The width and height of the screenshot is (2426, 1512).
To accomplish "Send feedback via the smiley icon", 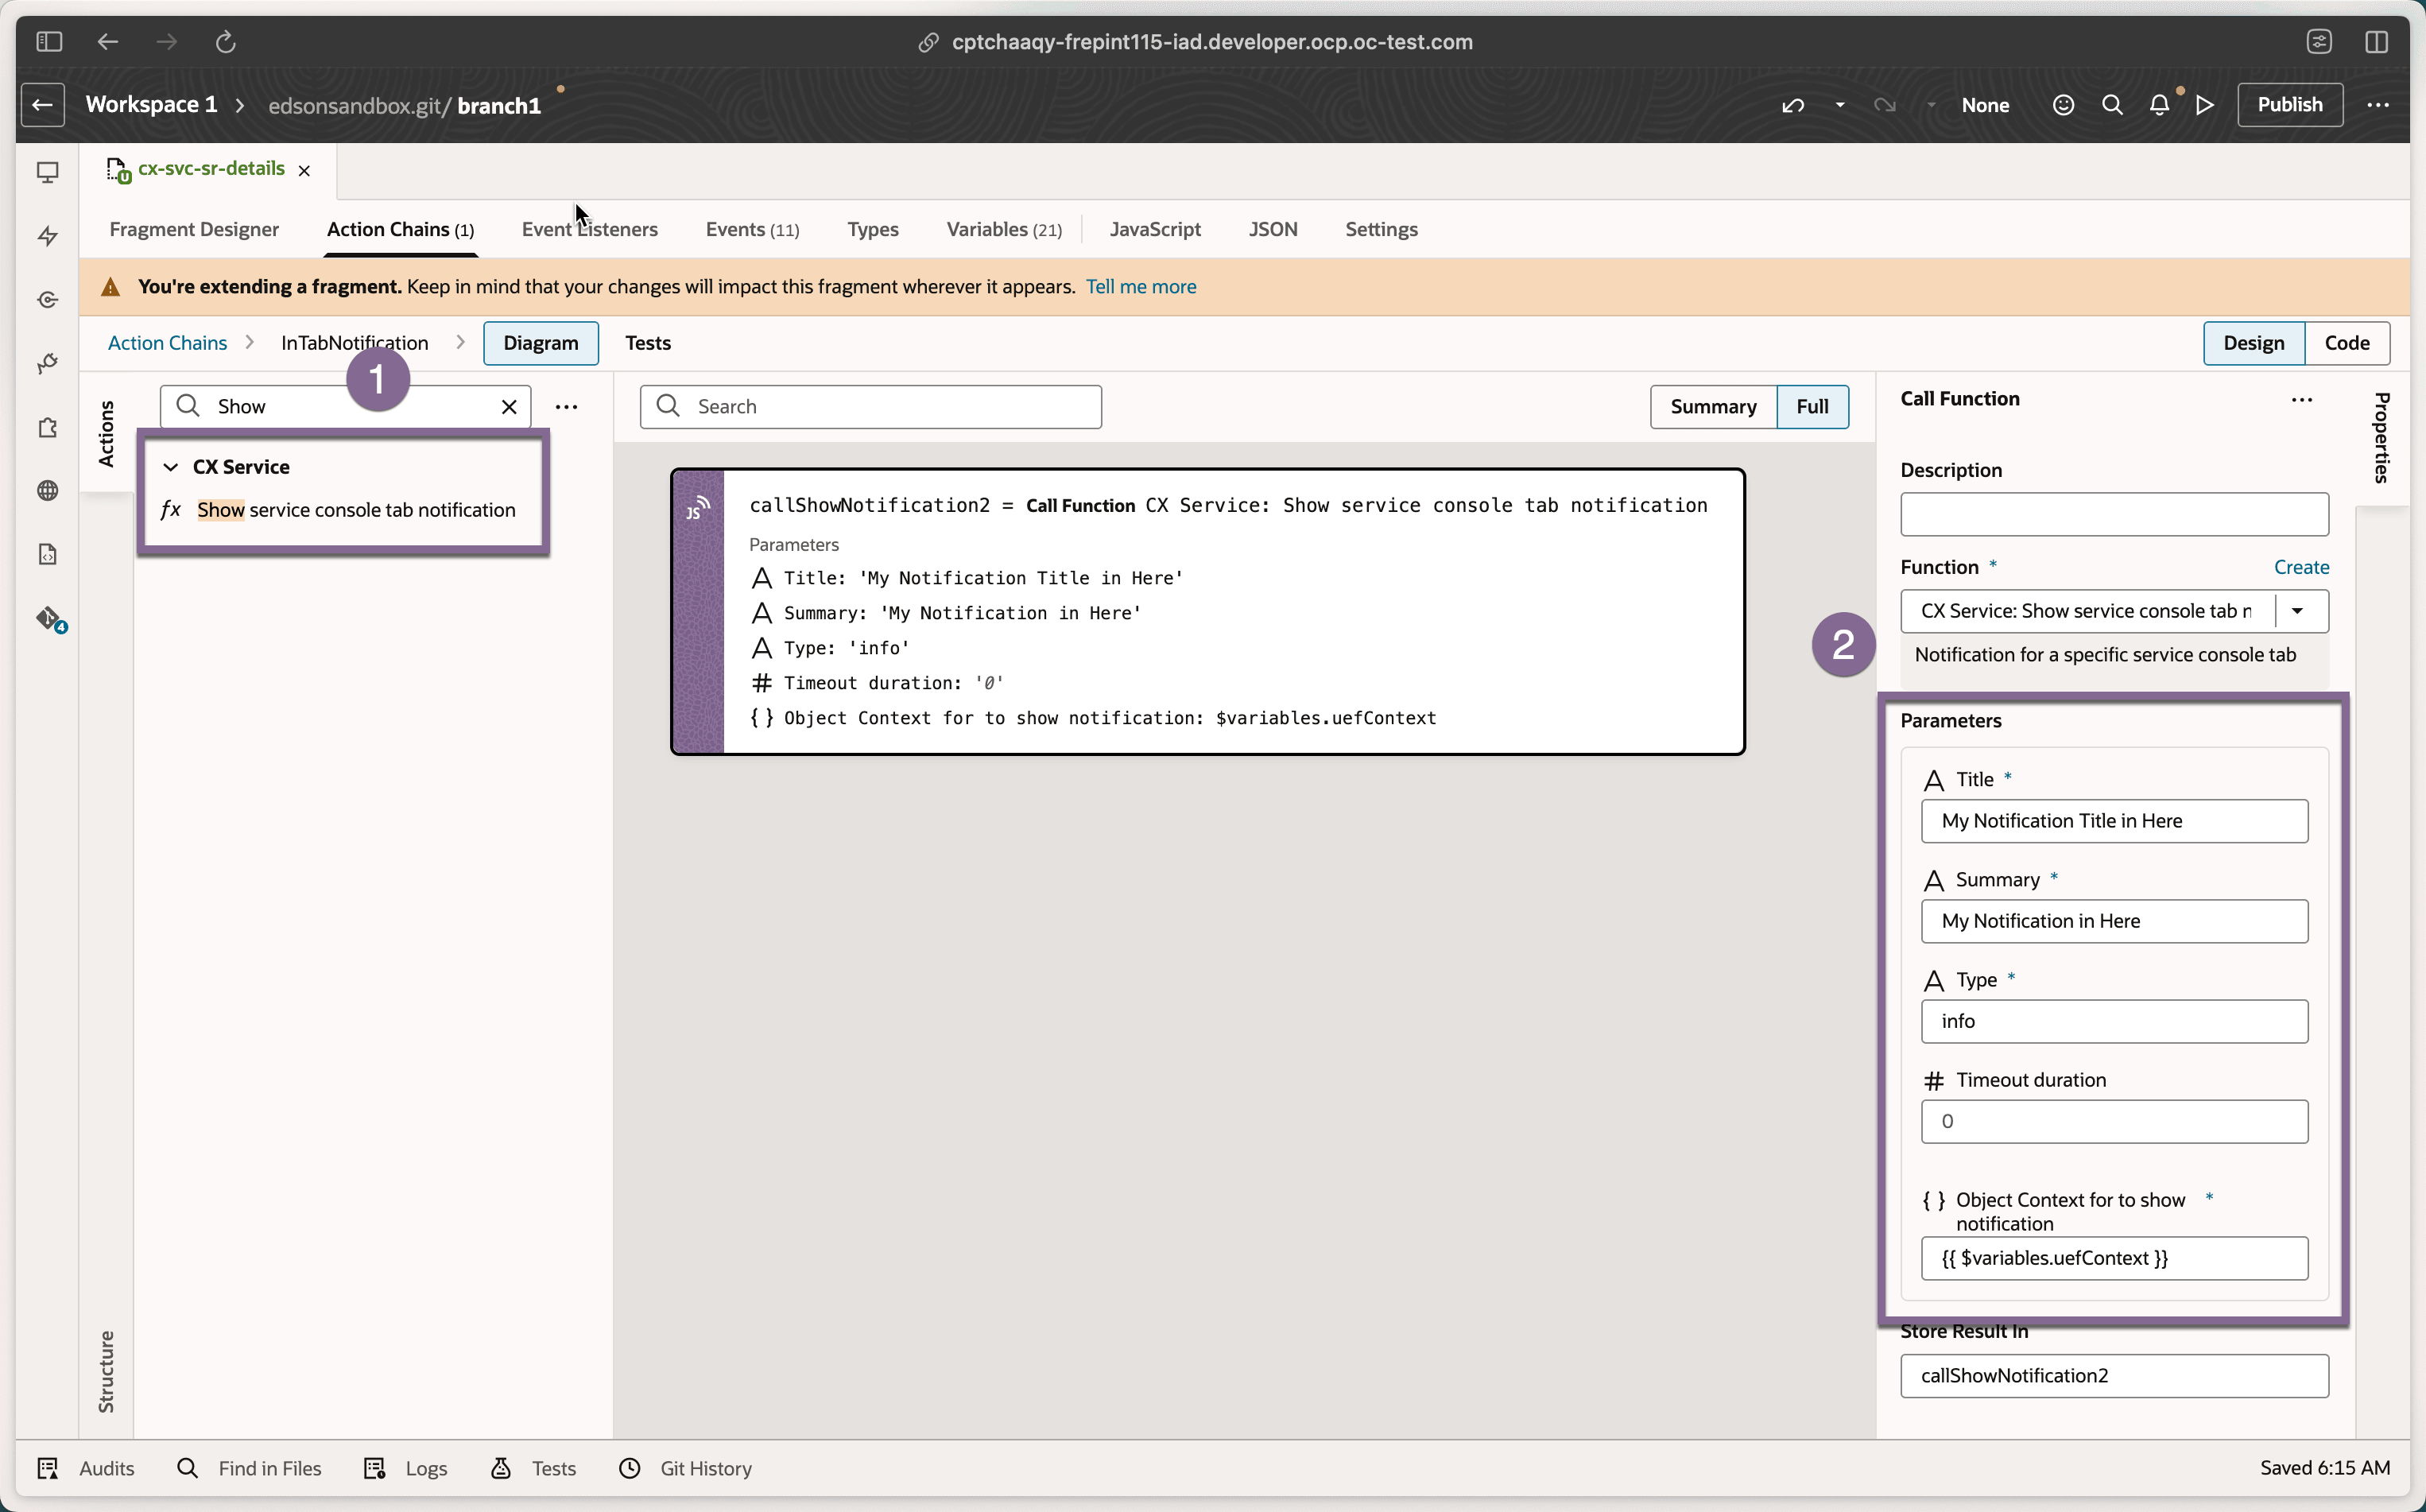I will (2062, 105).
